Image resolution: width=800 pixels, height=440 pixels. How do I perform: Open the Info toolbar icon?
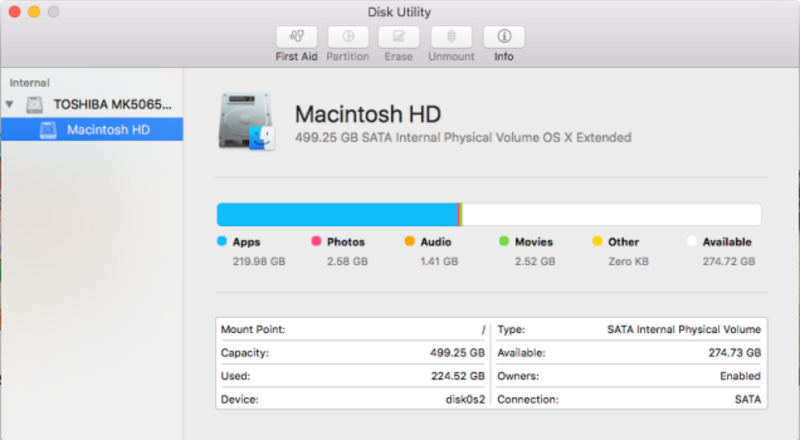click(x=504, y=37)
